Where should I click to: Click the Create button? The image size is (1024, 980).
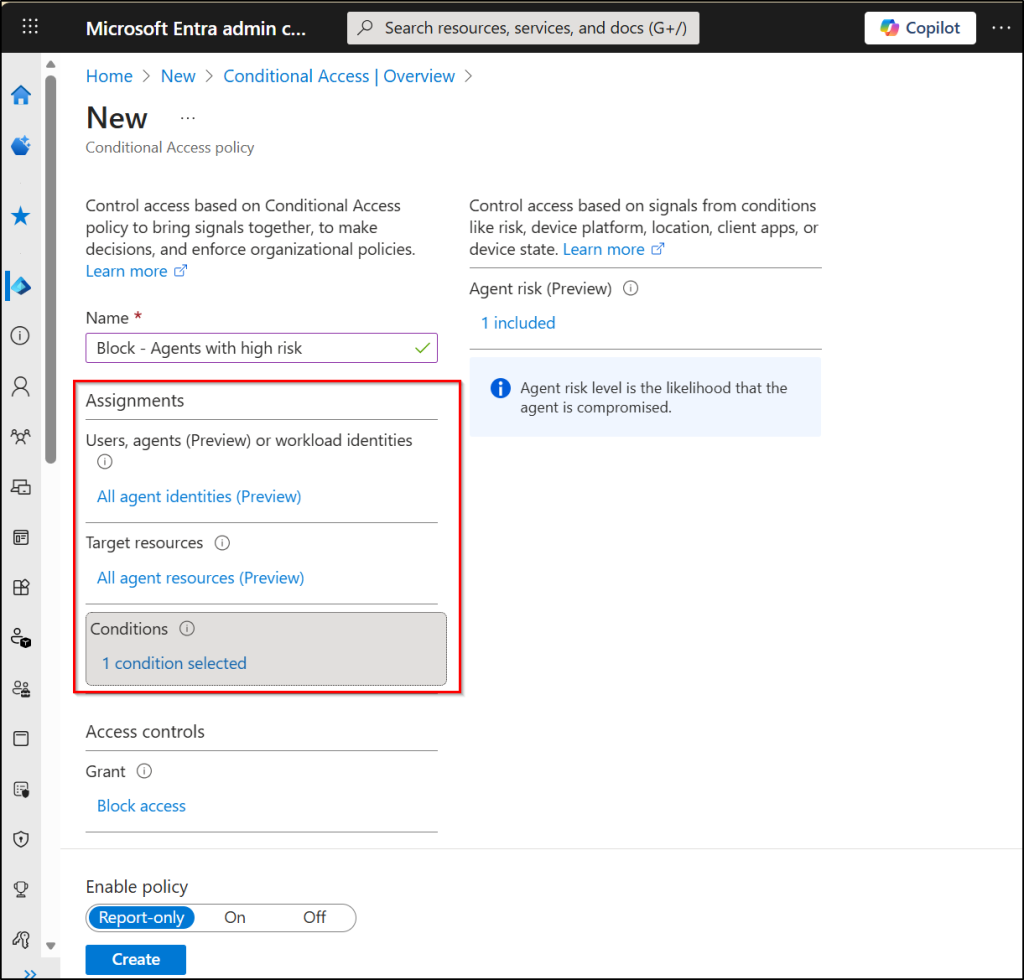135,959
